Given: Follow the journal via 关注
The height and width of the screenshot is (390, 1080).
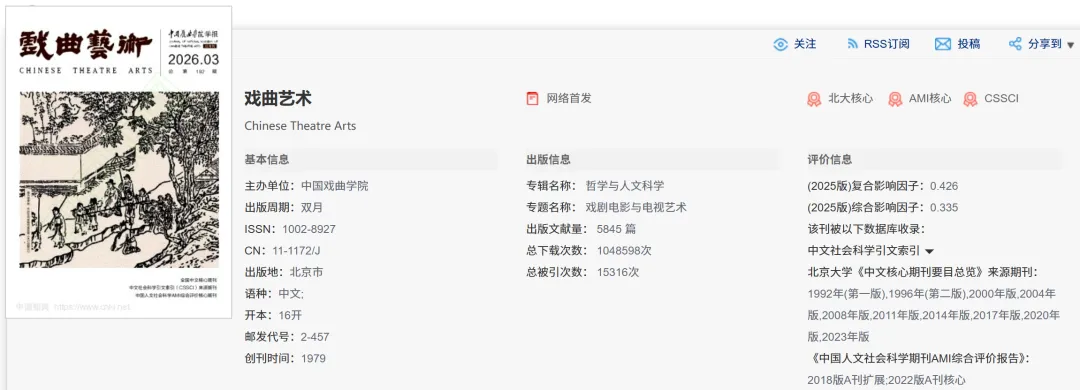Looking at the screenshot, I should coord(805,43).
